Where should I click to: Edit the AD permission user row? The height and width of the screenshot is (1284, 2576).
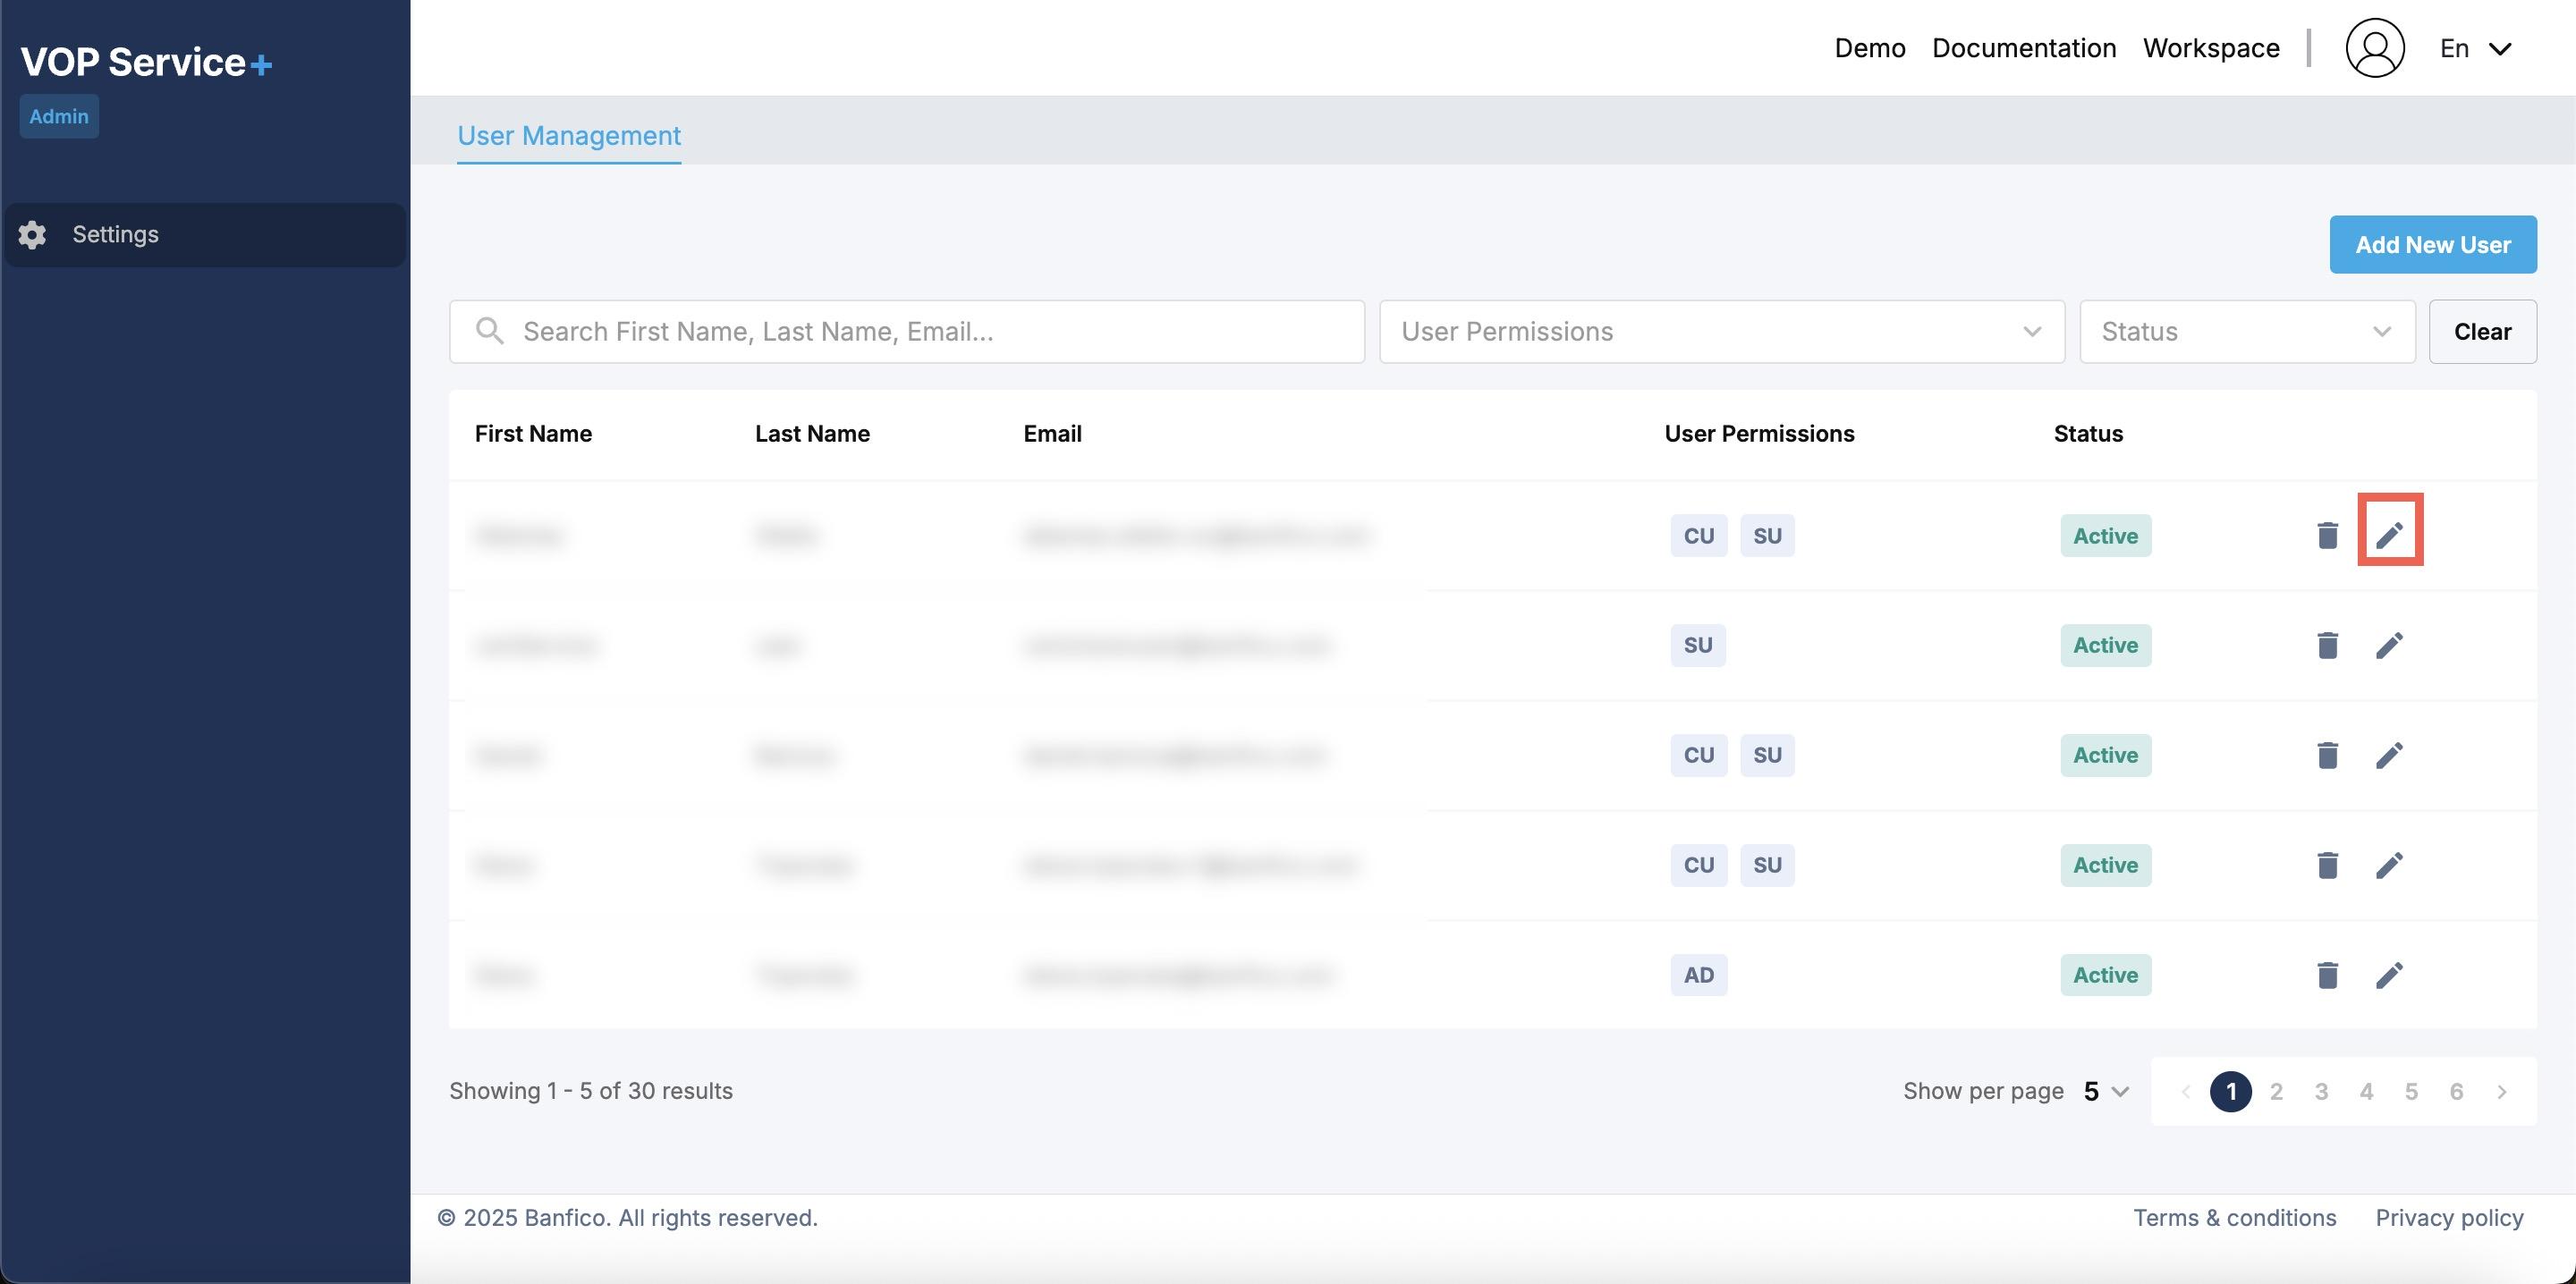click(2389, 975)
